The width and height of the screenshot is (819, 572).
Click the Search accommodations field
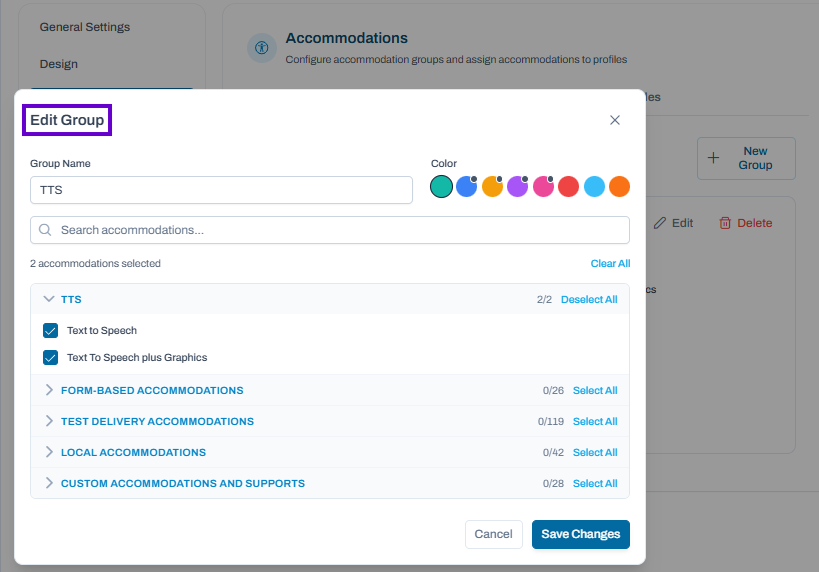click(x=330, y=230)
